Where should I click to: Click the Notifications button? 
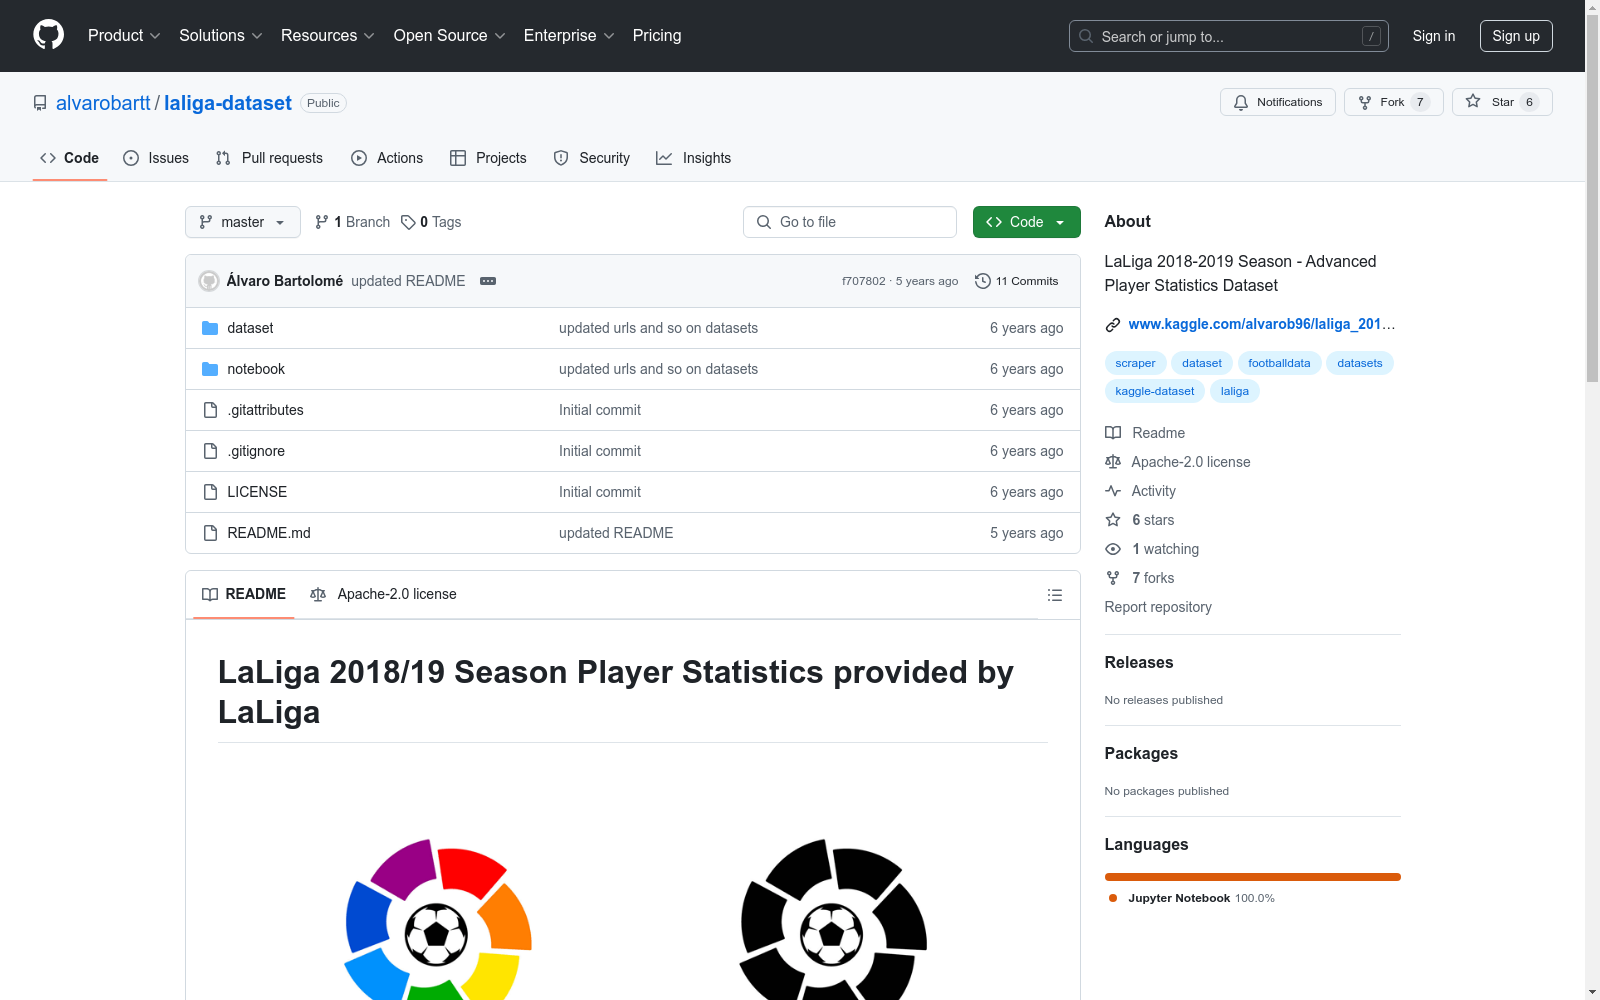click(1278, 102)
